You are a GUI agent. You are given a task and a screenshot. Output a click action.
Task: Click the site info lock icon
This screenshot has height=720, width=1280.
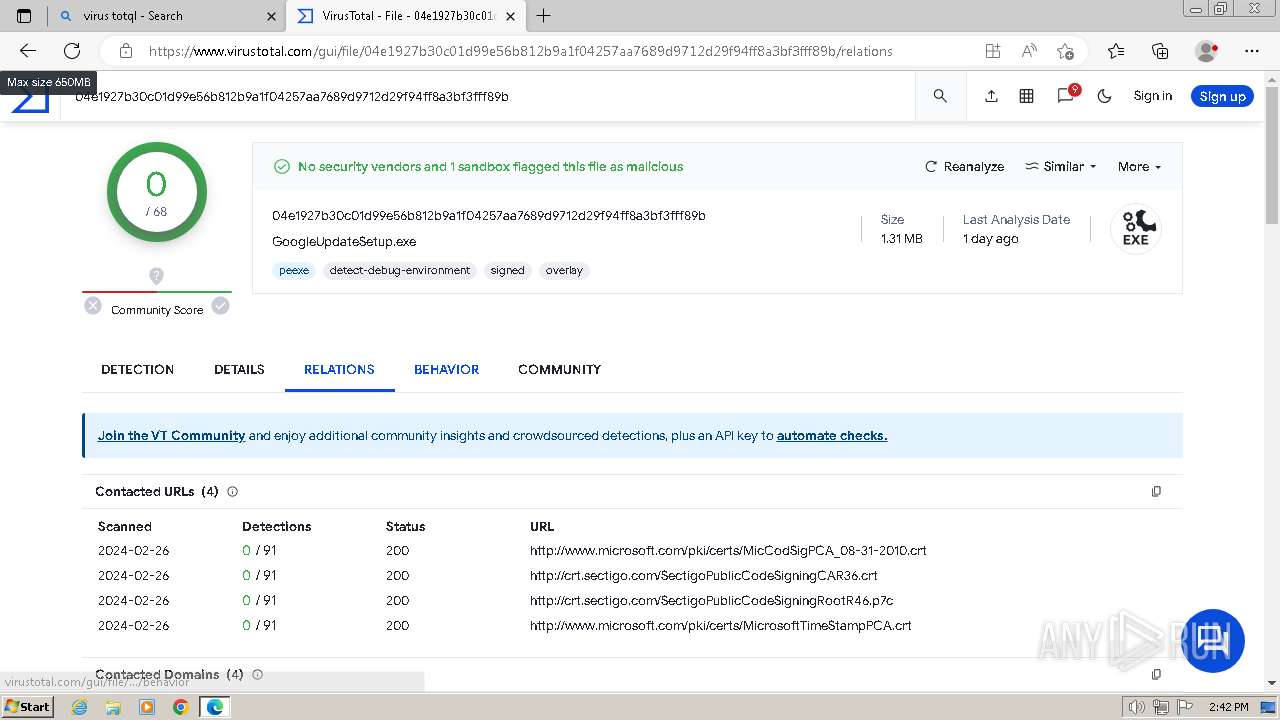[x=126, y=51]
